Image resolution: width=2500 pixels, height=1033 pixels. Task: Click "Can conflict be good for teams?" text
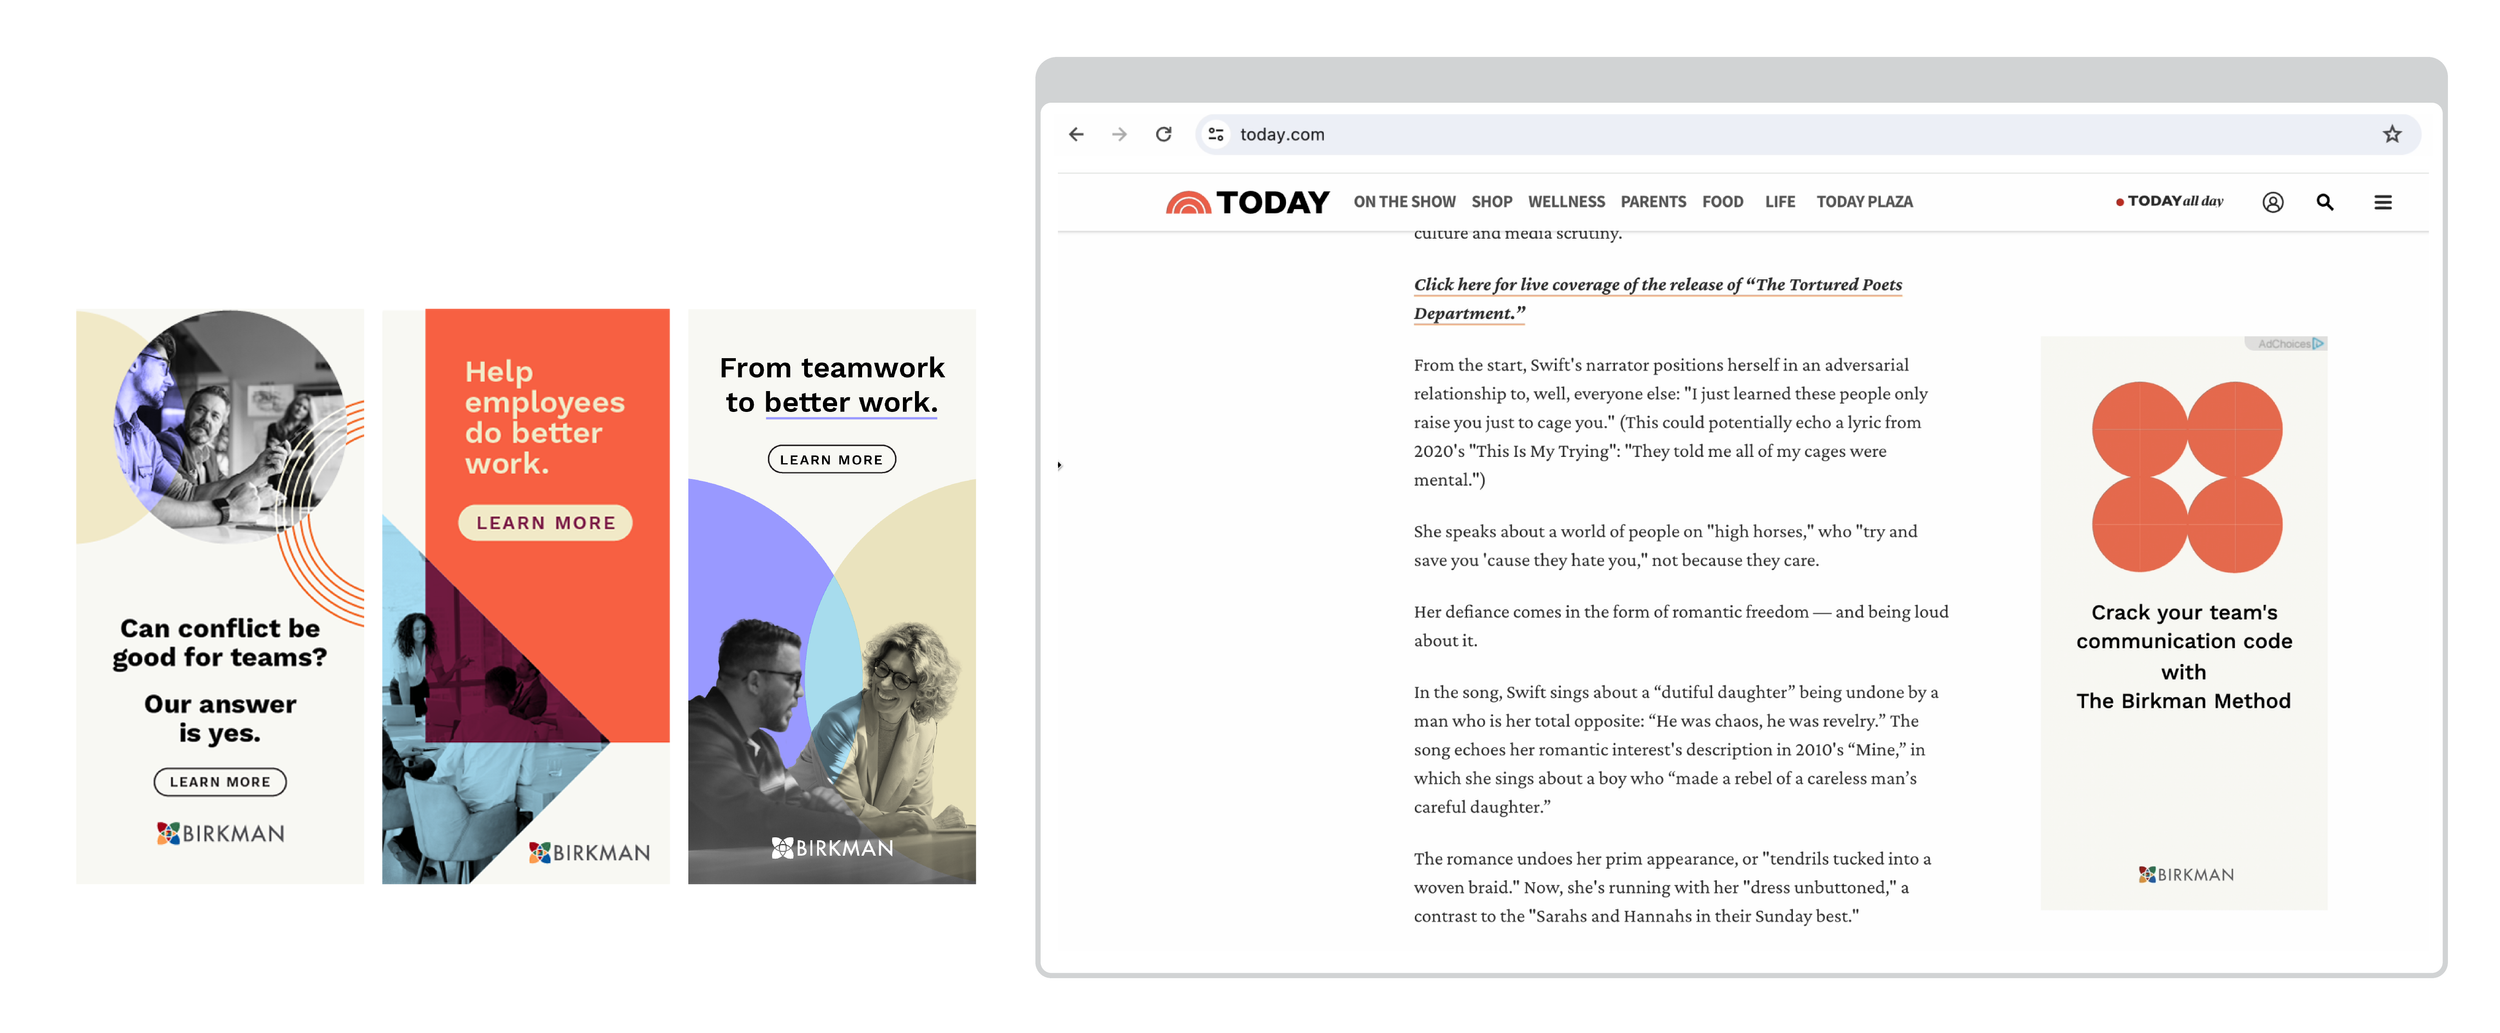[x=220, y=643]
